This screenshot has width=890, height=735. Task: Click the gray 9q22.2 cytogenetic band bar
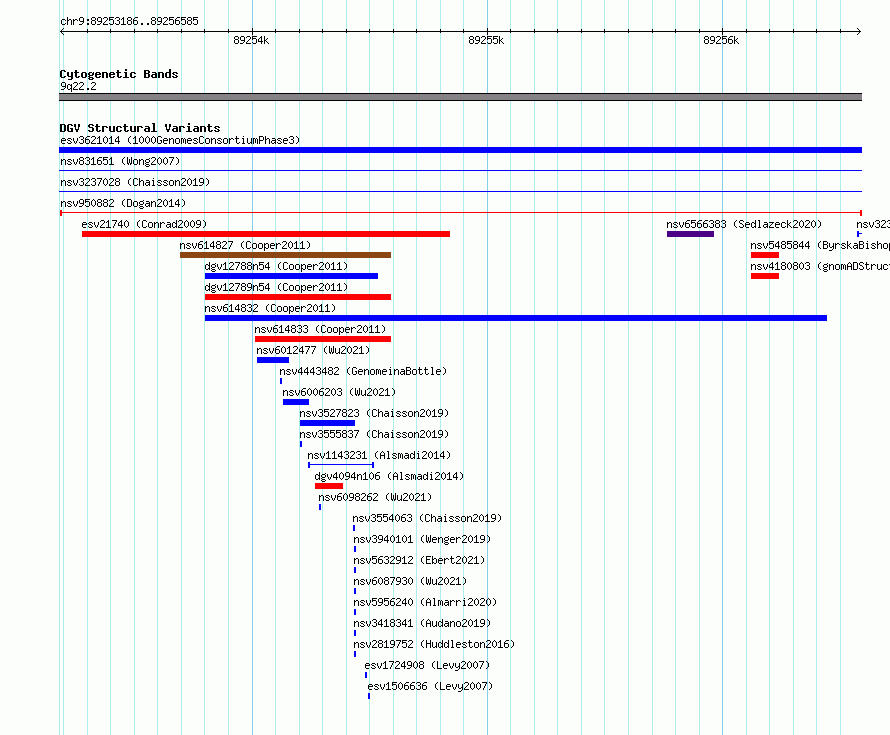460,97
